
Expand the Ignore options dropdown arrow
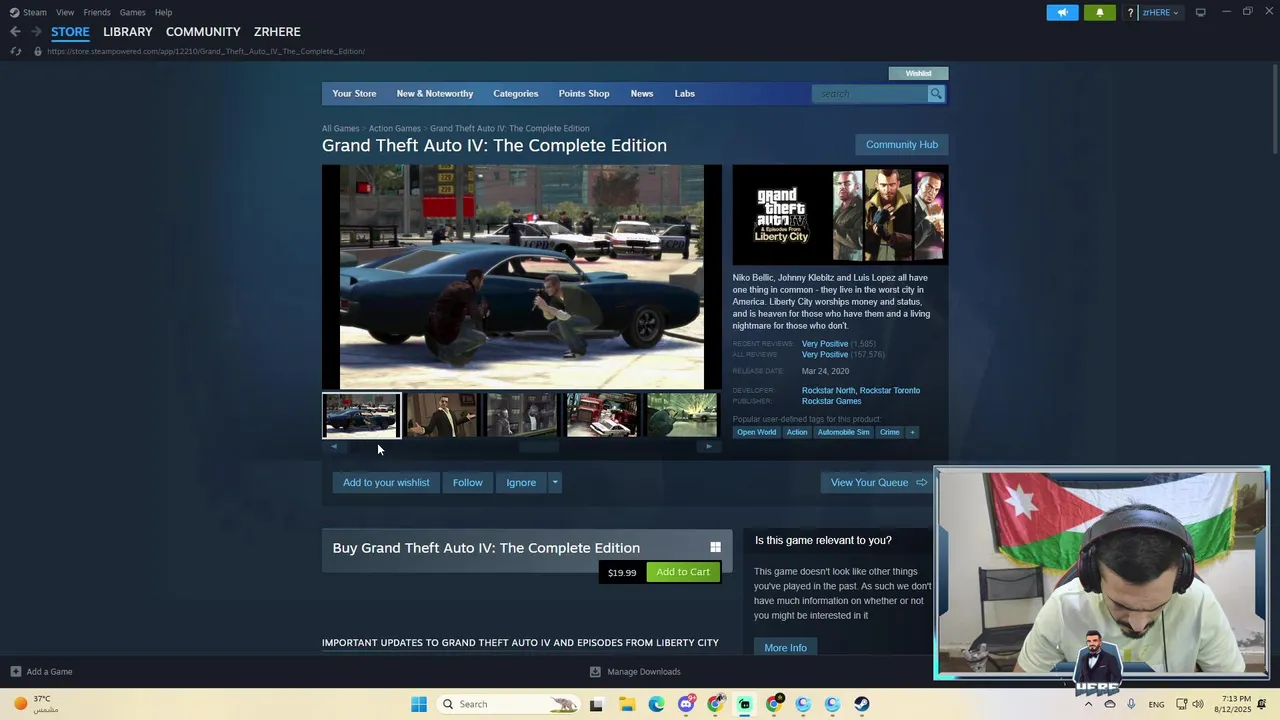(x=555, y=482)
